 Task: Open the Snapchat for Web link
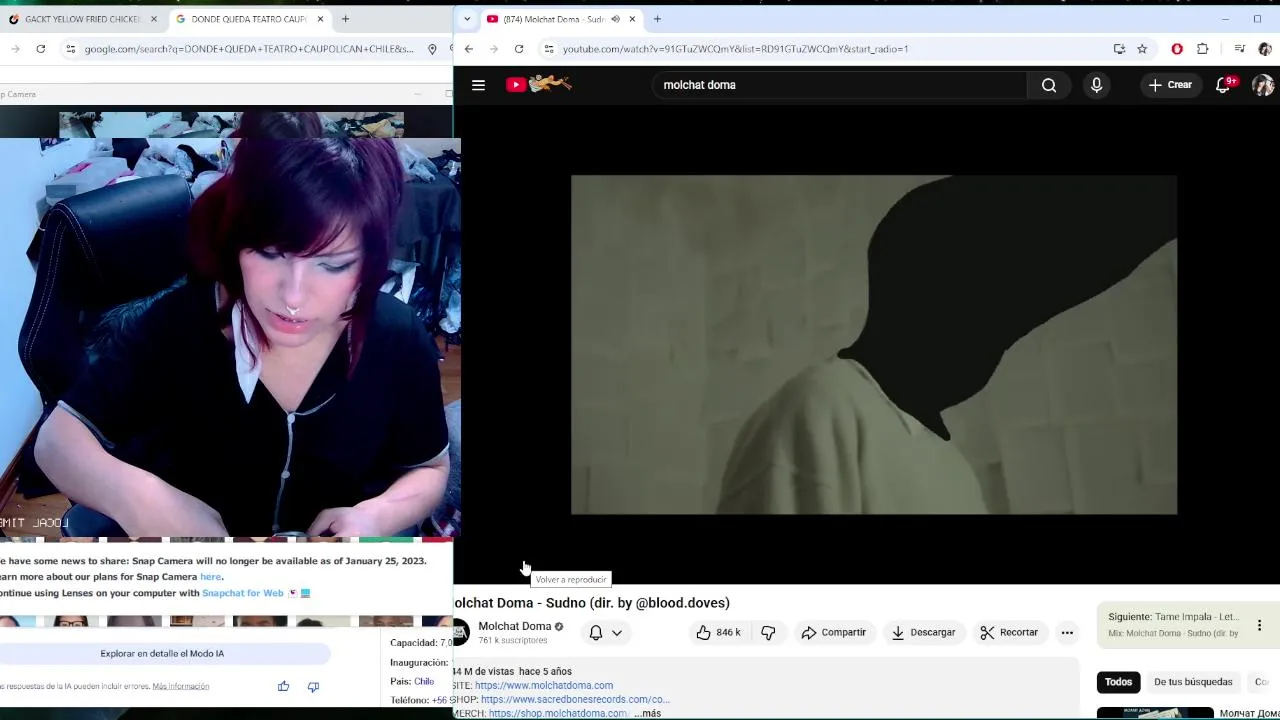(243, 593)
